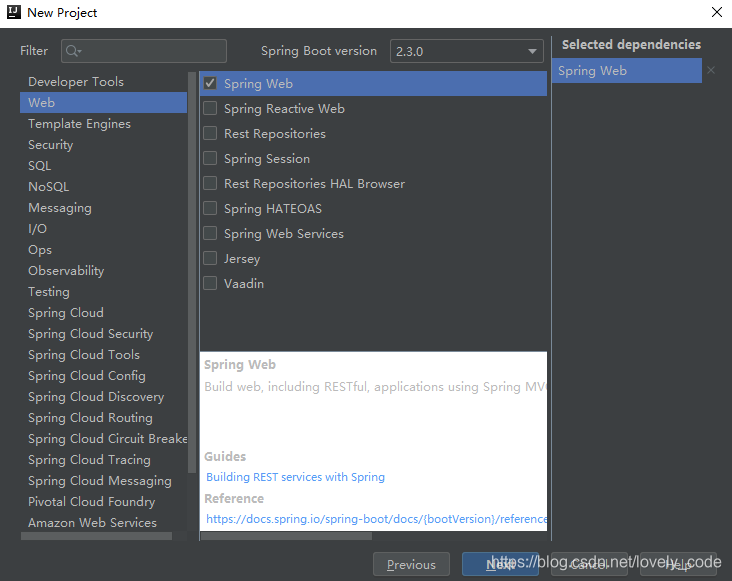Enable Rest Repositories HAL Browser
Screen dimensions: 732x581
tap(210, 183)
